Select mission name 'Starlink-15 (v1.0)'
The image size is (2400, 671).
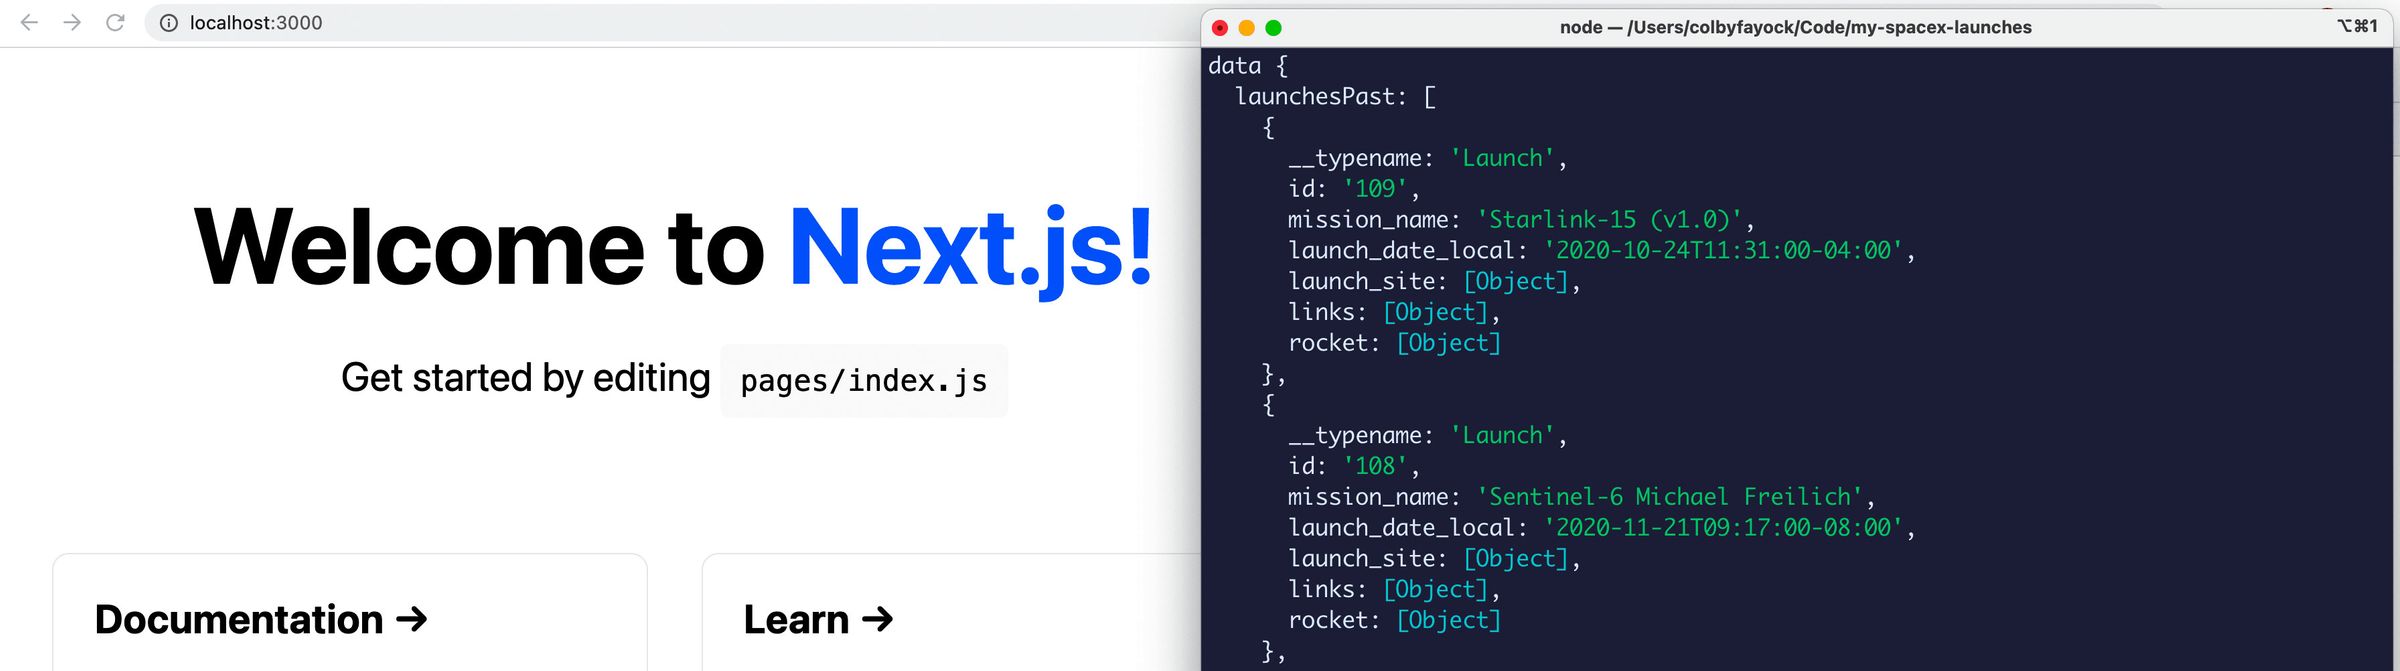click(1610, 220)
